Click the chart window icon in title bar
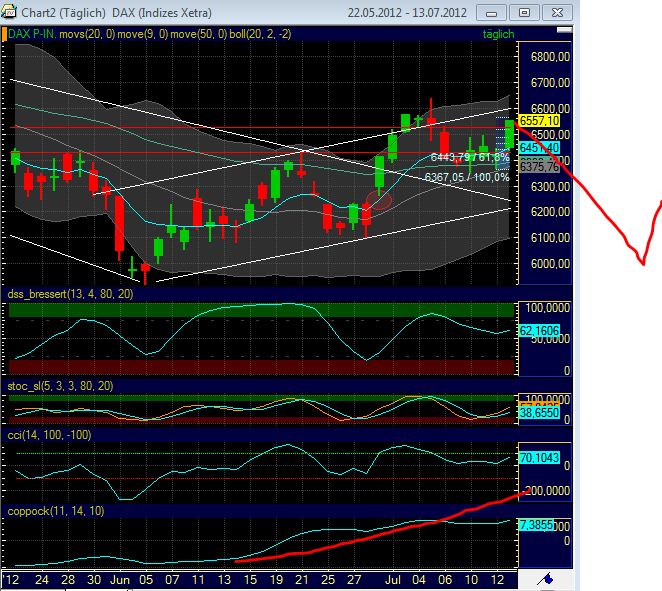This screenshot has width=662, height=591. click(x=8, y=11)
